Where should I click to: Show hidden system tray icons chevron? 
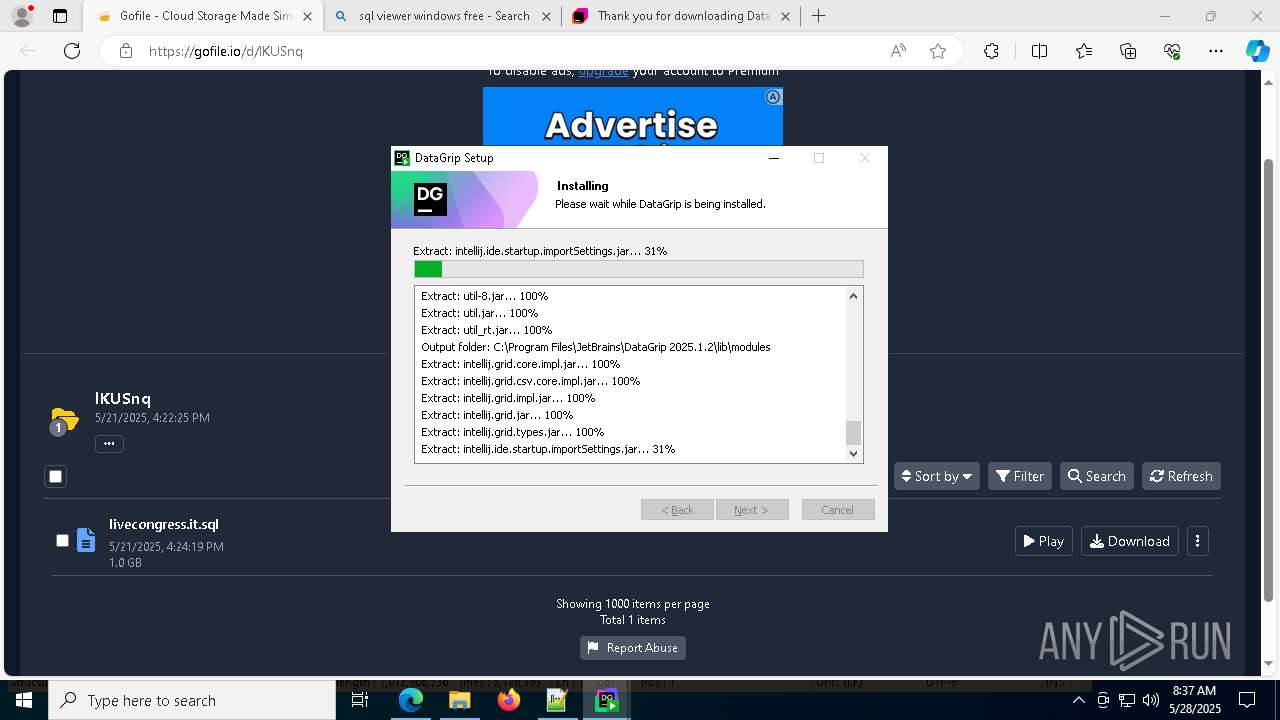pyautogui.click(x=1078, y=701)
